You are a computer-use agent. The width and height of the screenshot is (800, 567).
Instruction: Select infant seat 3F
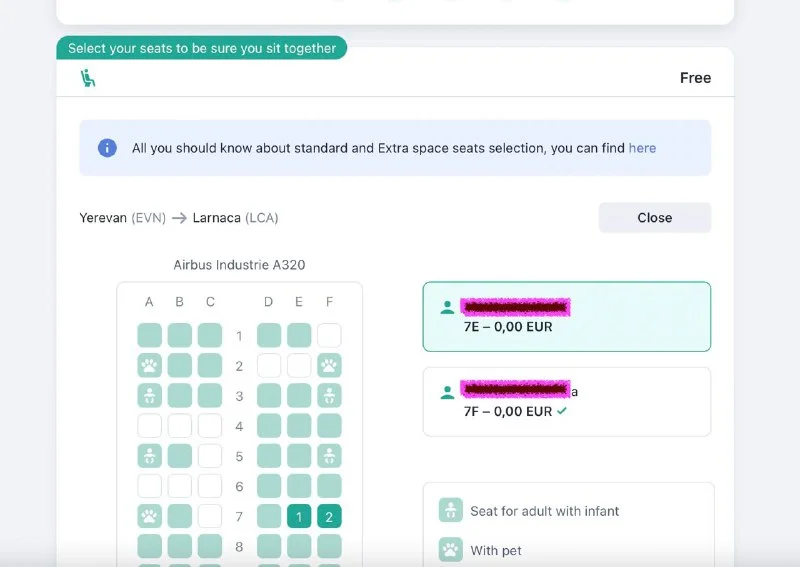click(329, 396)
